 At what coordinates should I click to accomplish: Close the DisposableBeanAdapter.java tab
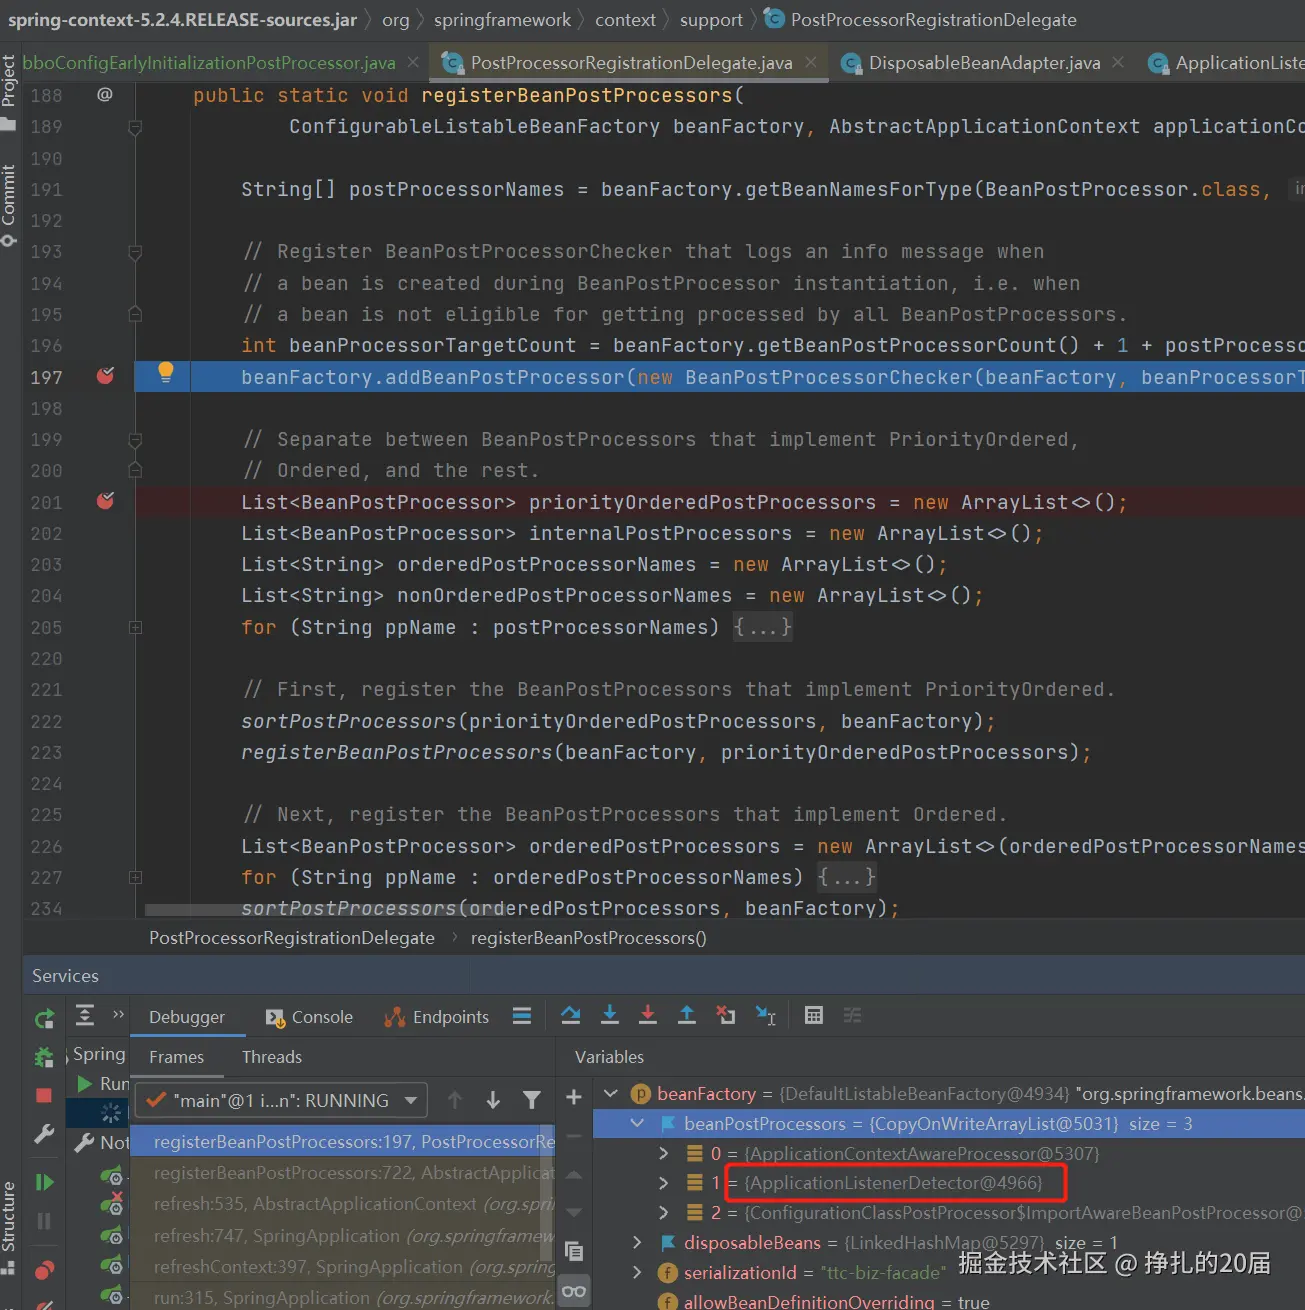[x=1118, y=62]
